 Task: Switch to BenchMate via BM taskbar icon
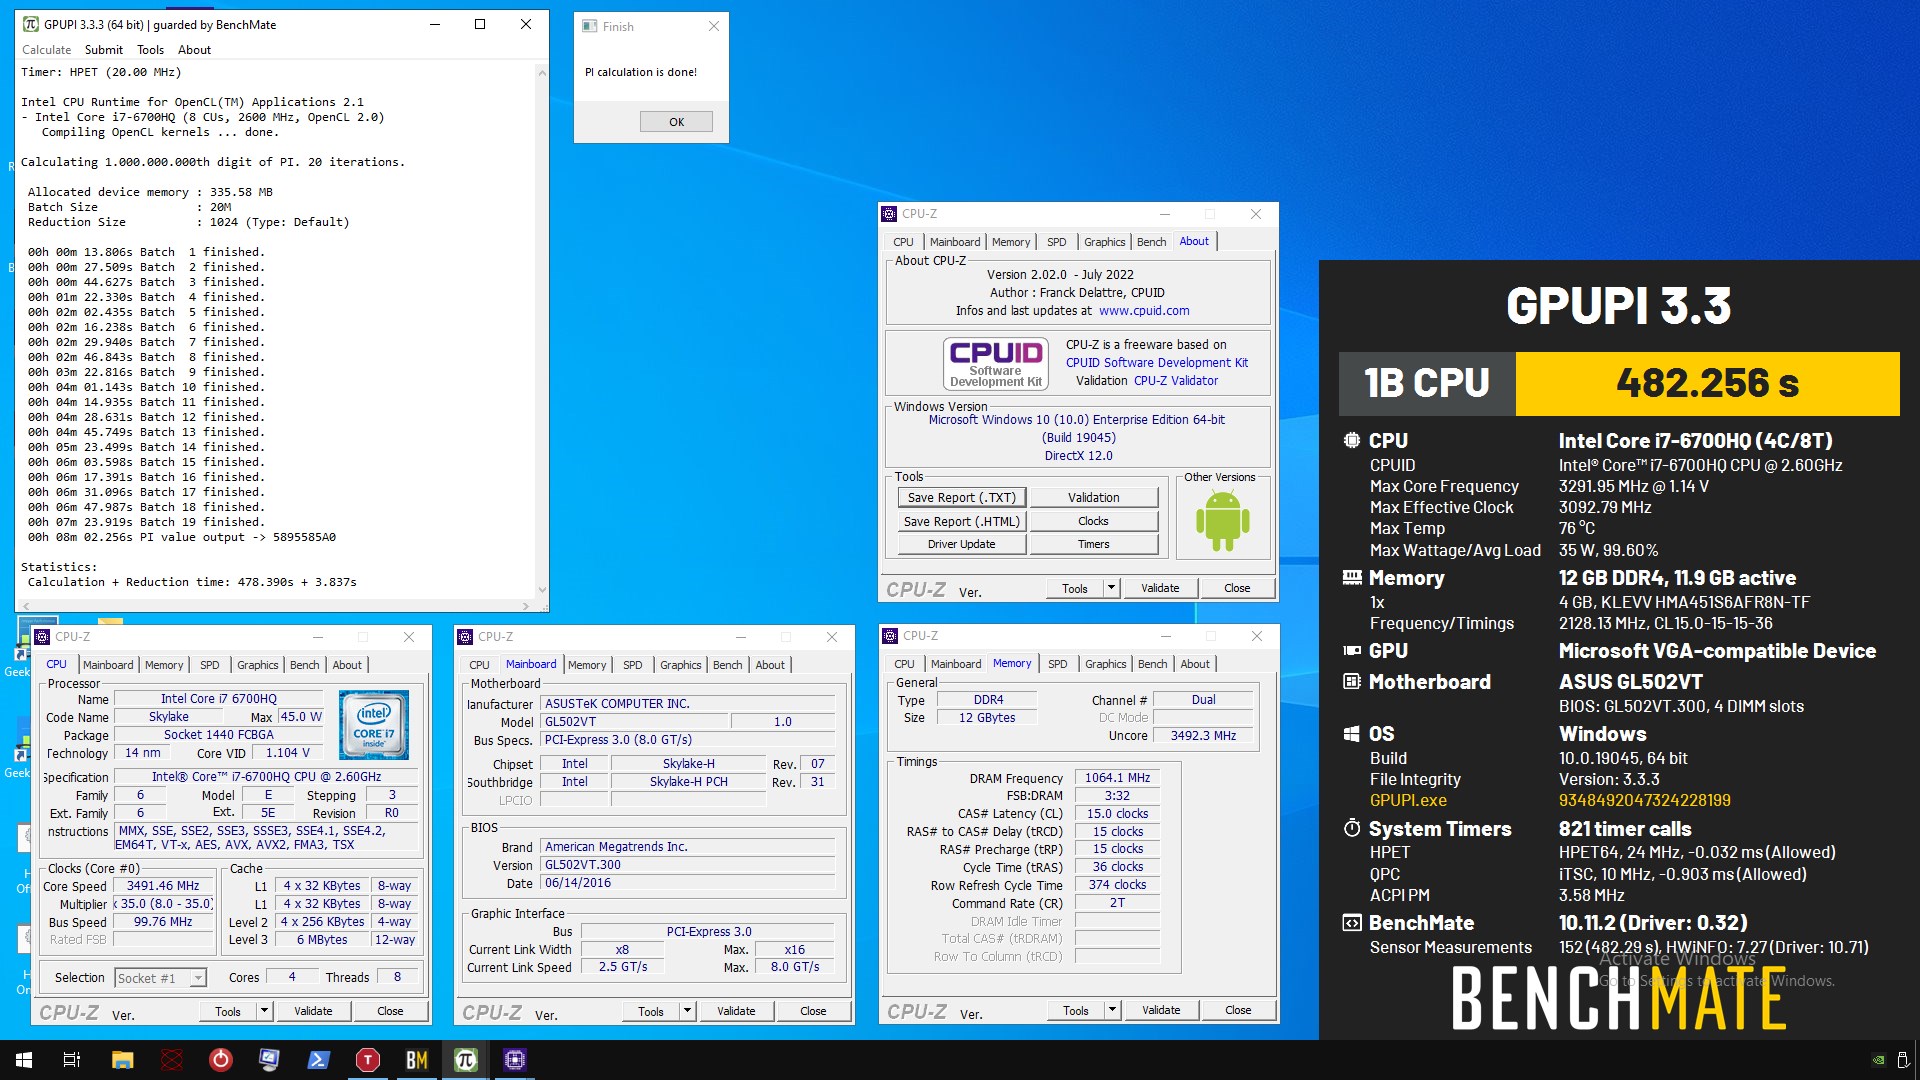[416, 1060]
